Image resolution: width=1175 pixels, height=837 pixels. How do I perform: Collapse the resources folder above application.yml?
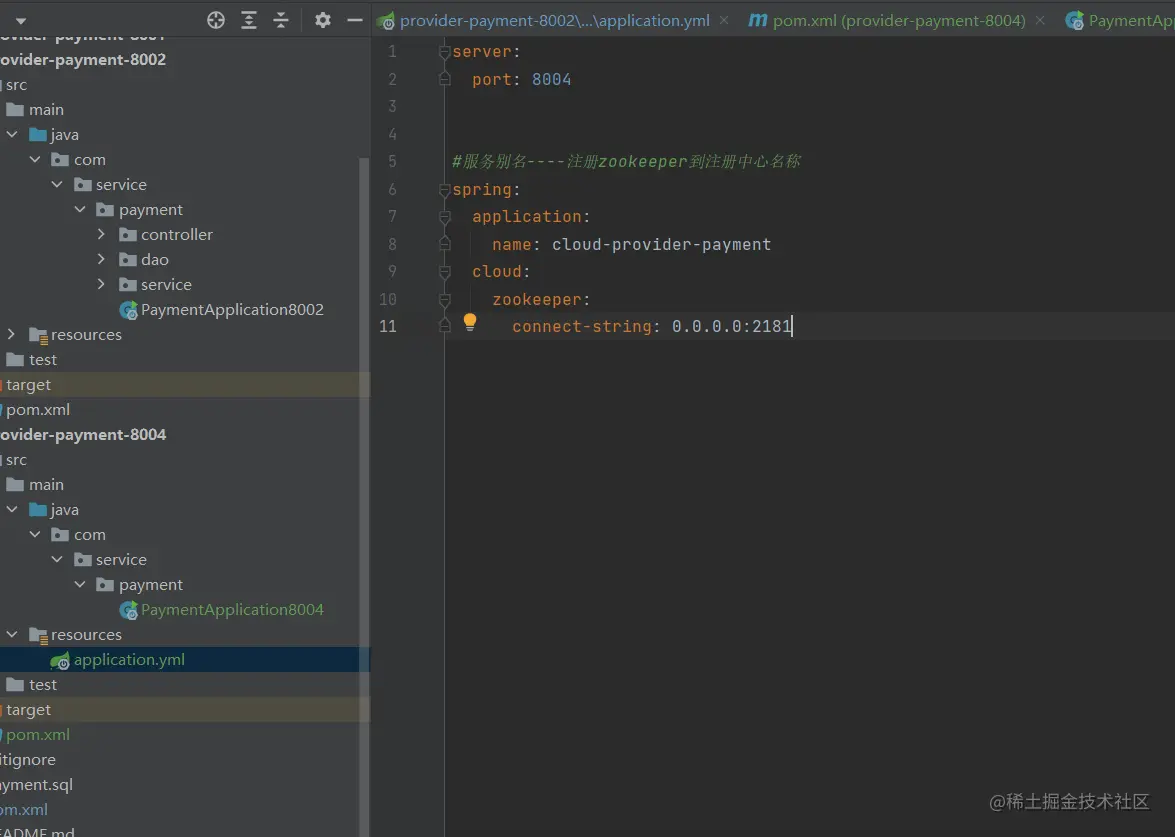(12, 634)
